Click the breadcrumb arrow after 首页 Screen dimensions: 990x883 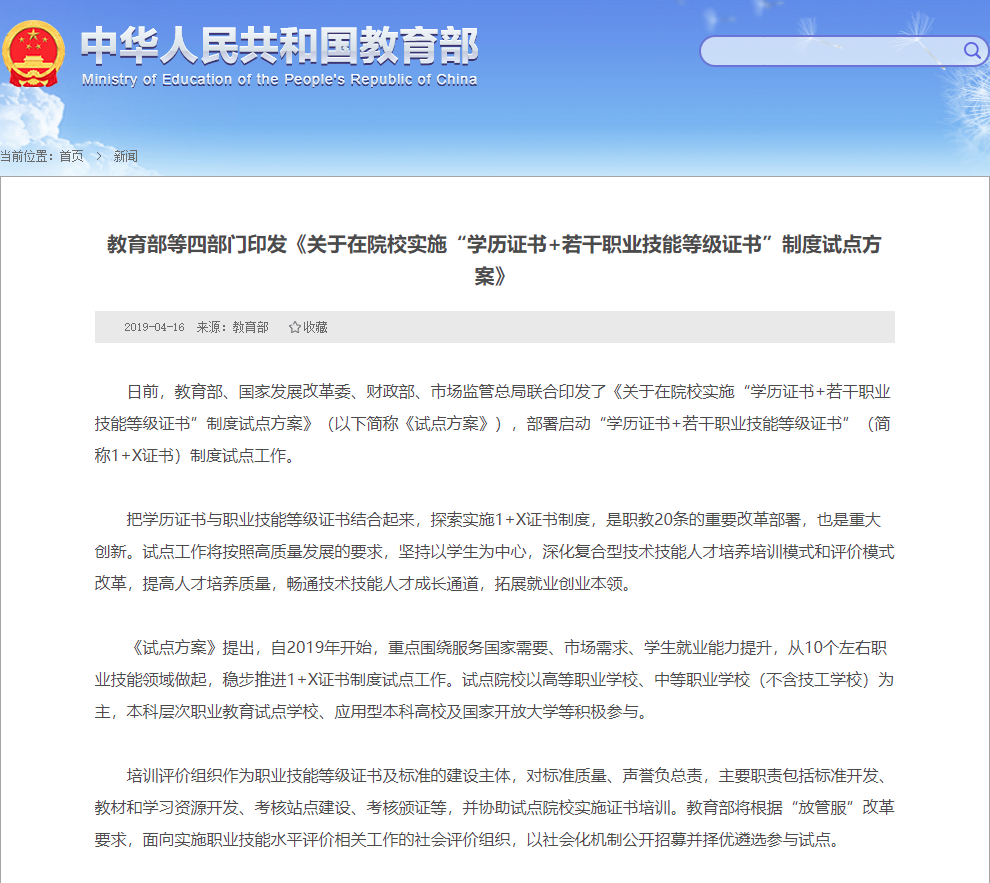[99, 156]
